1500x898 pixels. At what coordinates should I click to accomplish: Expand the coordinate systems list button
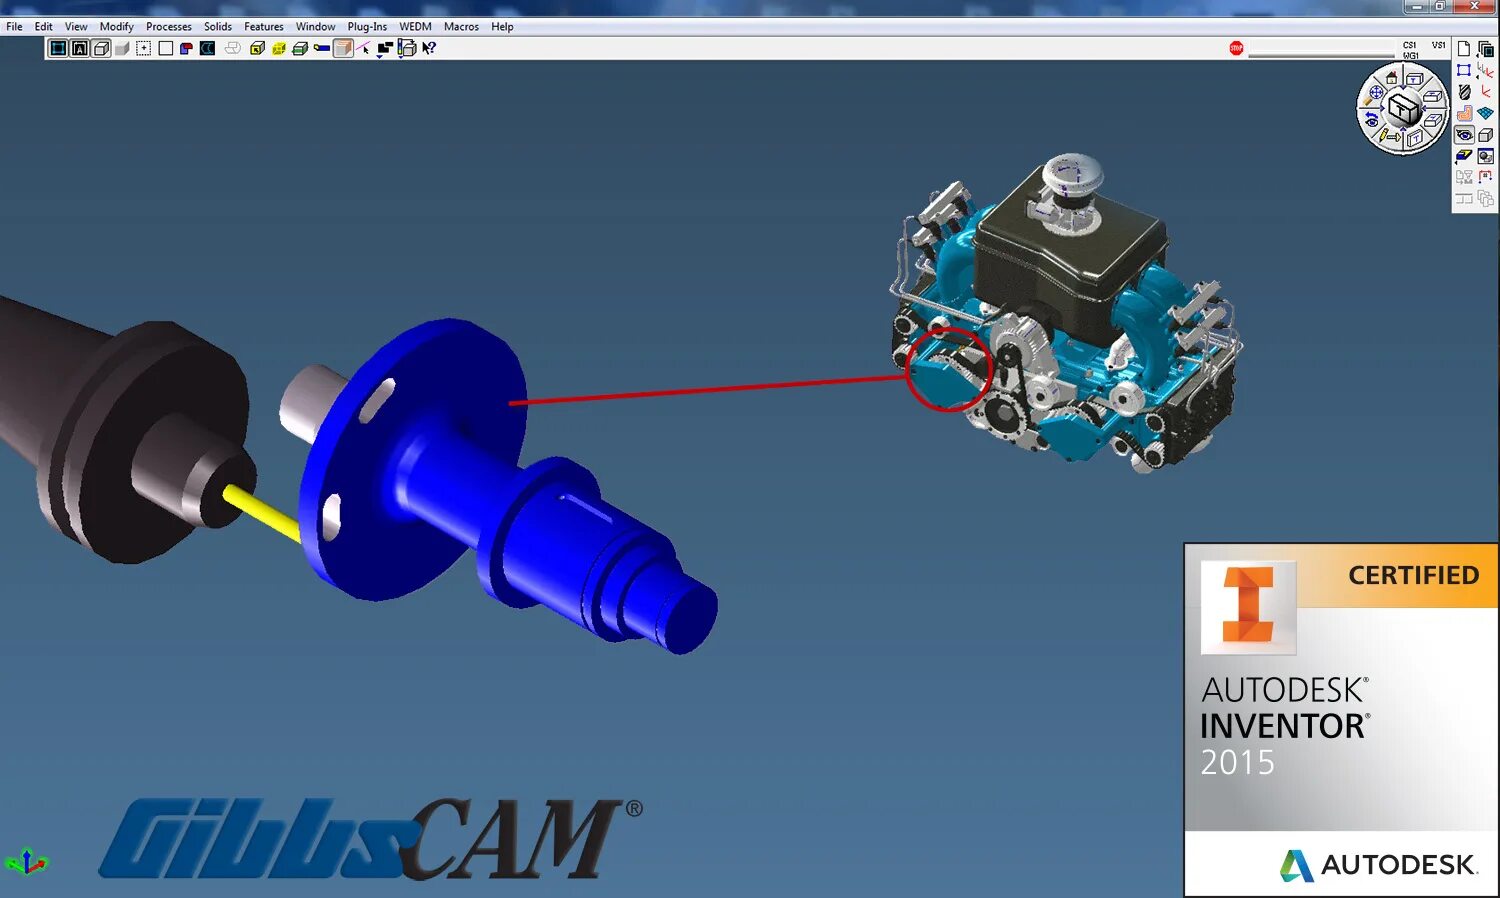click(x=1486, y=70)
